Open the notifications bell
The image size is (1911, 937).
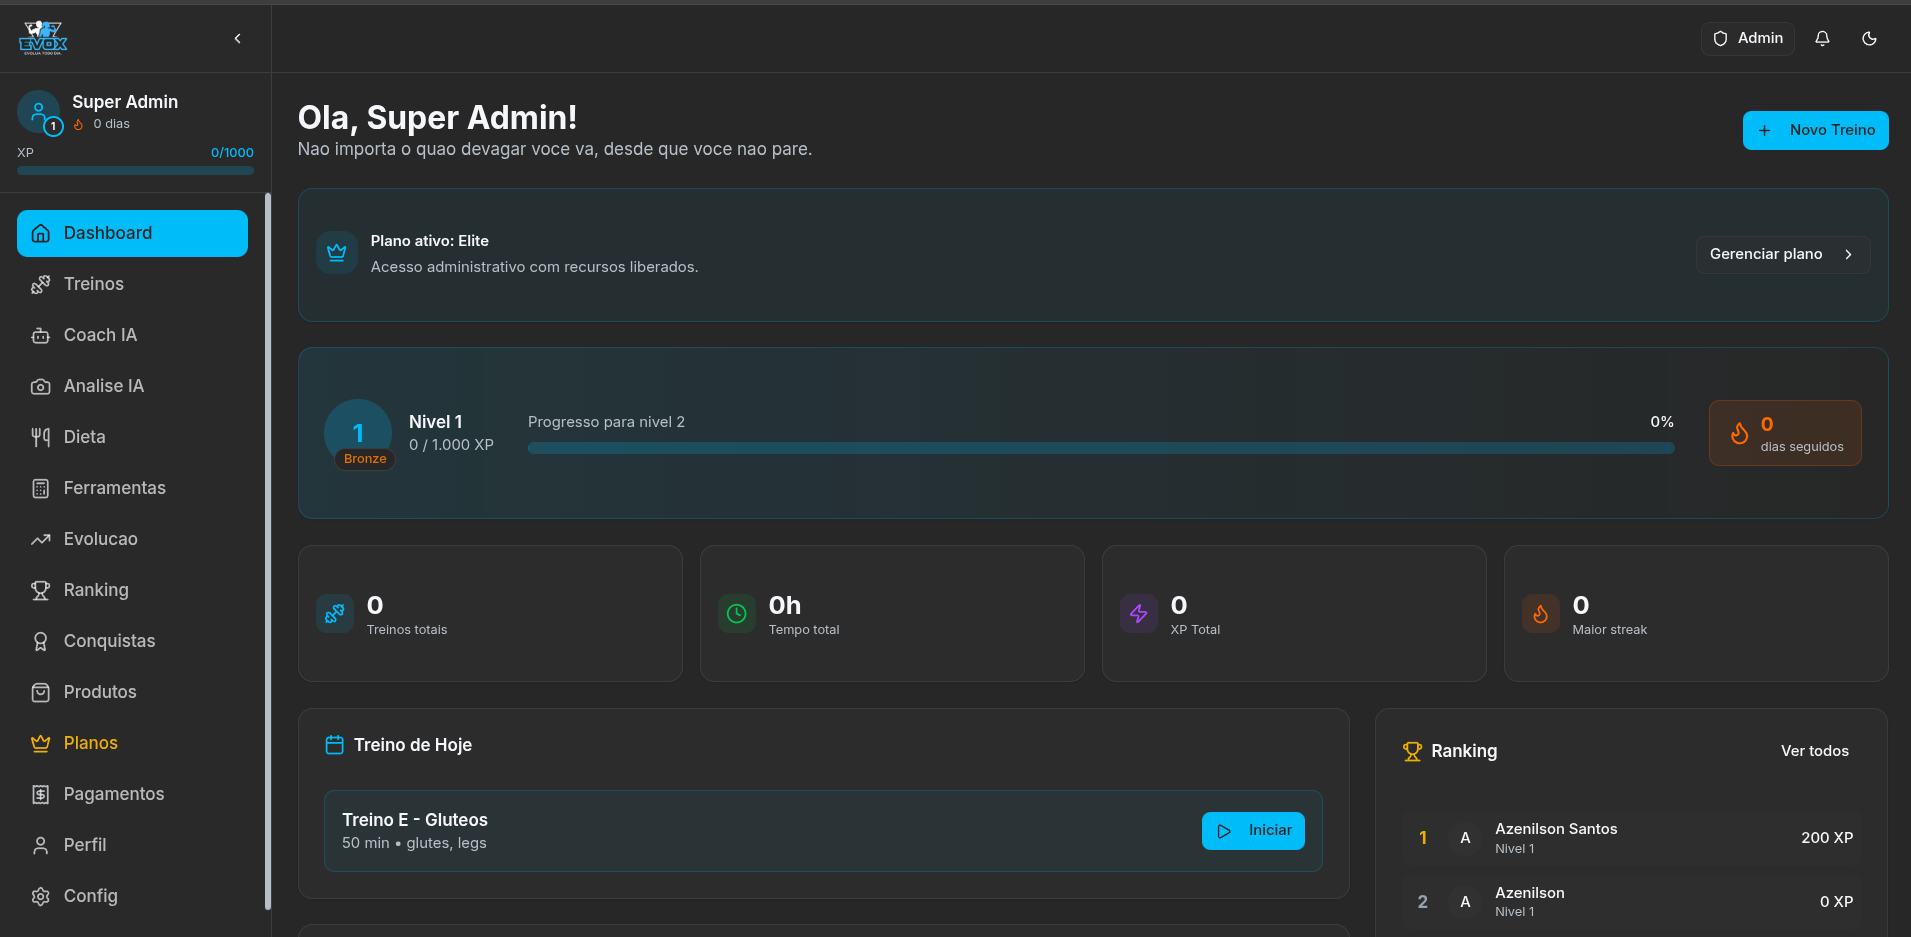point(1822,38)
